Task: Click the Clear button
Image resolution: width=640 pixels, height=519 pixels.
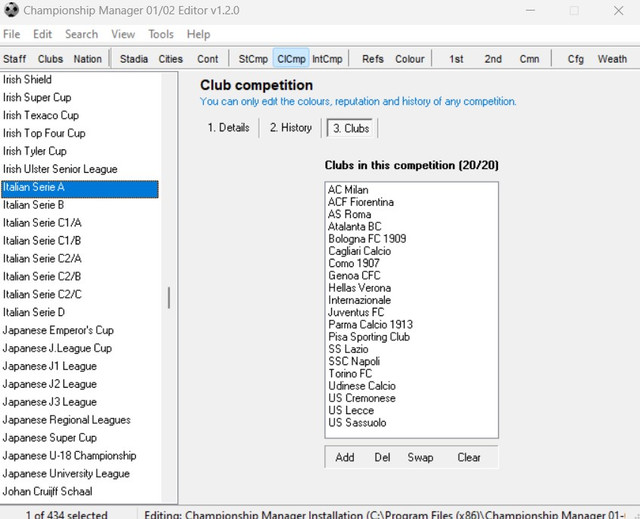Action: (469, 457)
